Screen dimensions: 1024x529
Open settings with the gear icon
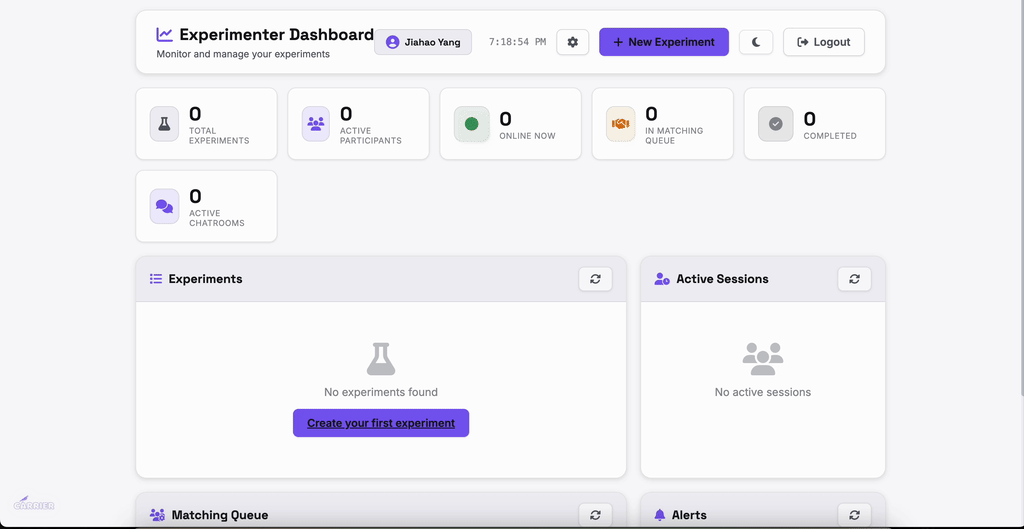[572, 42]
